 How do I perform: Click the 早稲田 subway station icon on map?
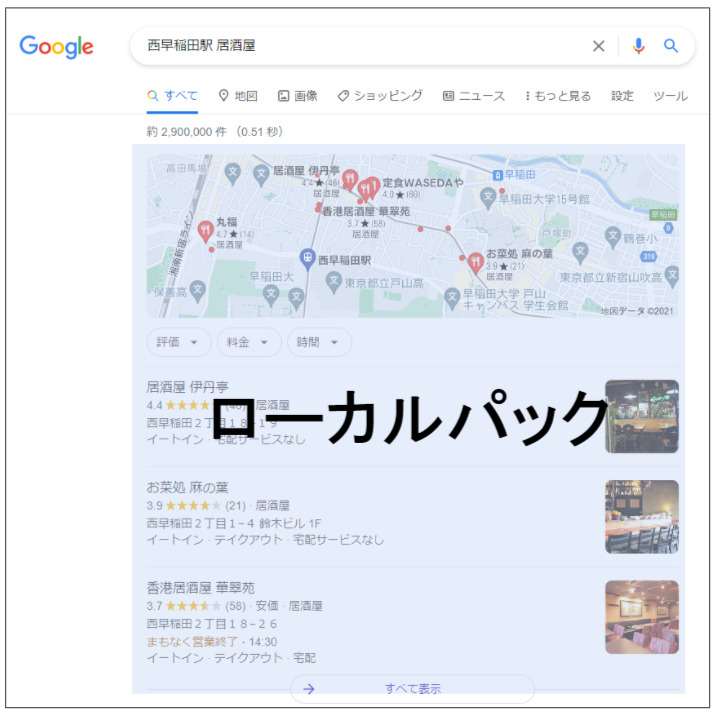(x=498, y=175)
